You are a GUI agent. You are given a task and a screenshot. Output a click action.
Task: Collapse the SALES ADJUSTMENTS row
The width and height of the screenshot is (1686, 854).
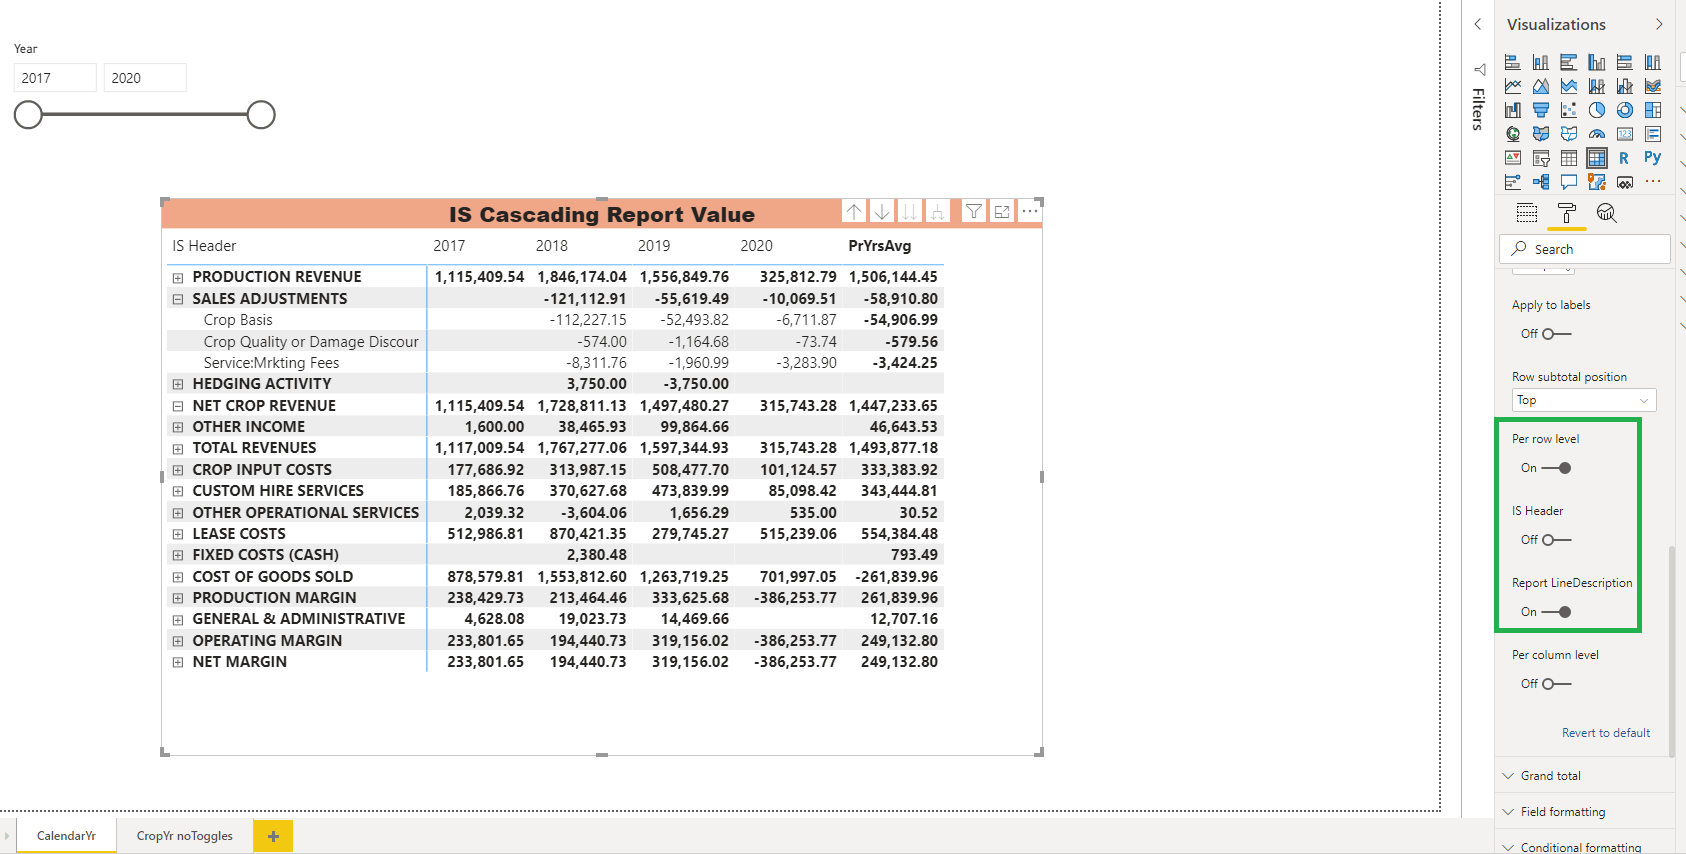point(178,299)
